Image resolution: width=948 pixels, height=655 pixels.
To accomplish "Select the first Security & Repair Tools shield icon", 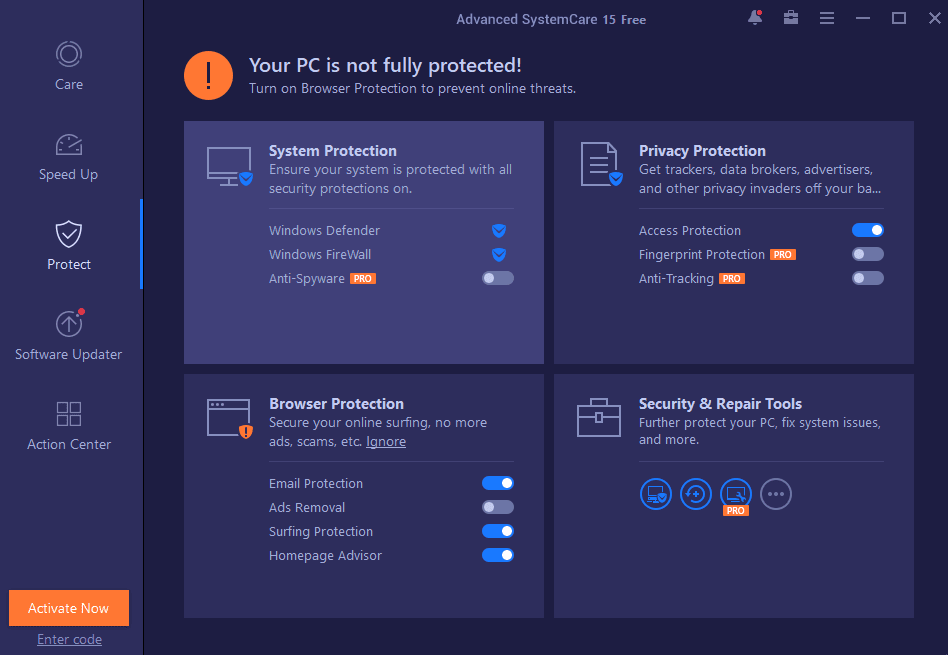I will pyautogui.click(x=656, y=493).
